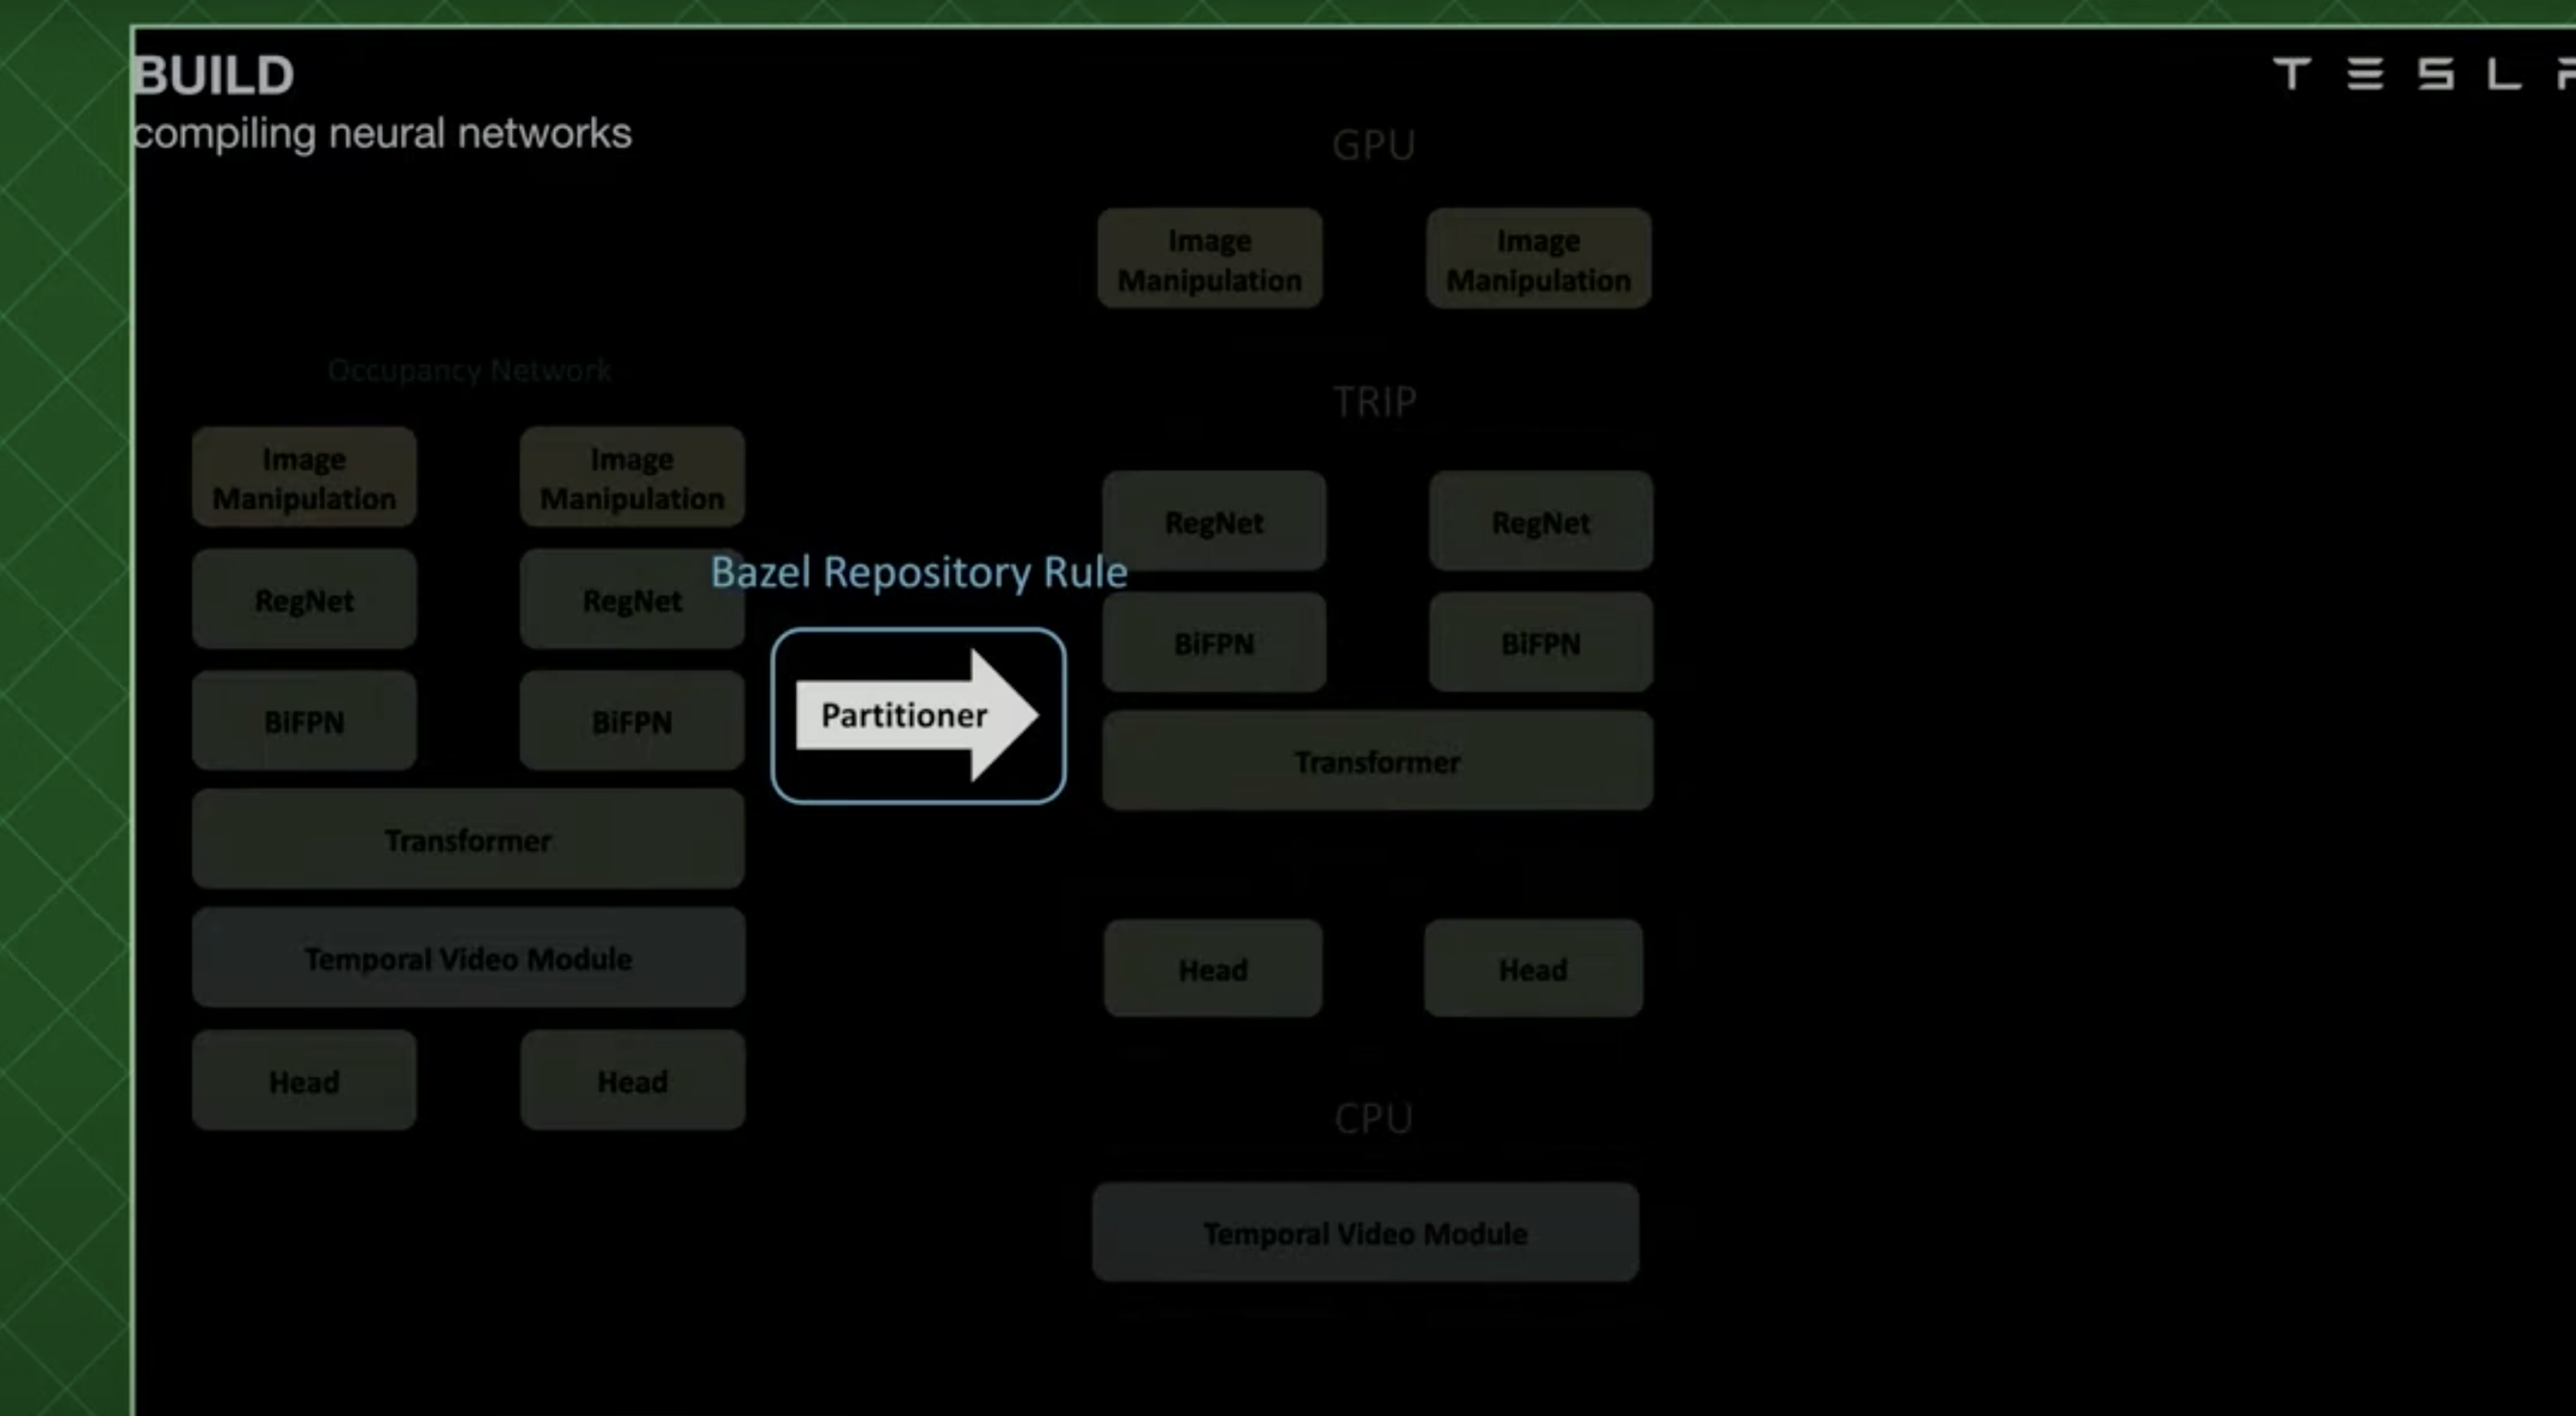Select the TRIP section heading
2576x1416 pixels.
(x=1374, y=402)
